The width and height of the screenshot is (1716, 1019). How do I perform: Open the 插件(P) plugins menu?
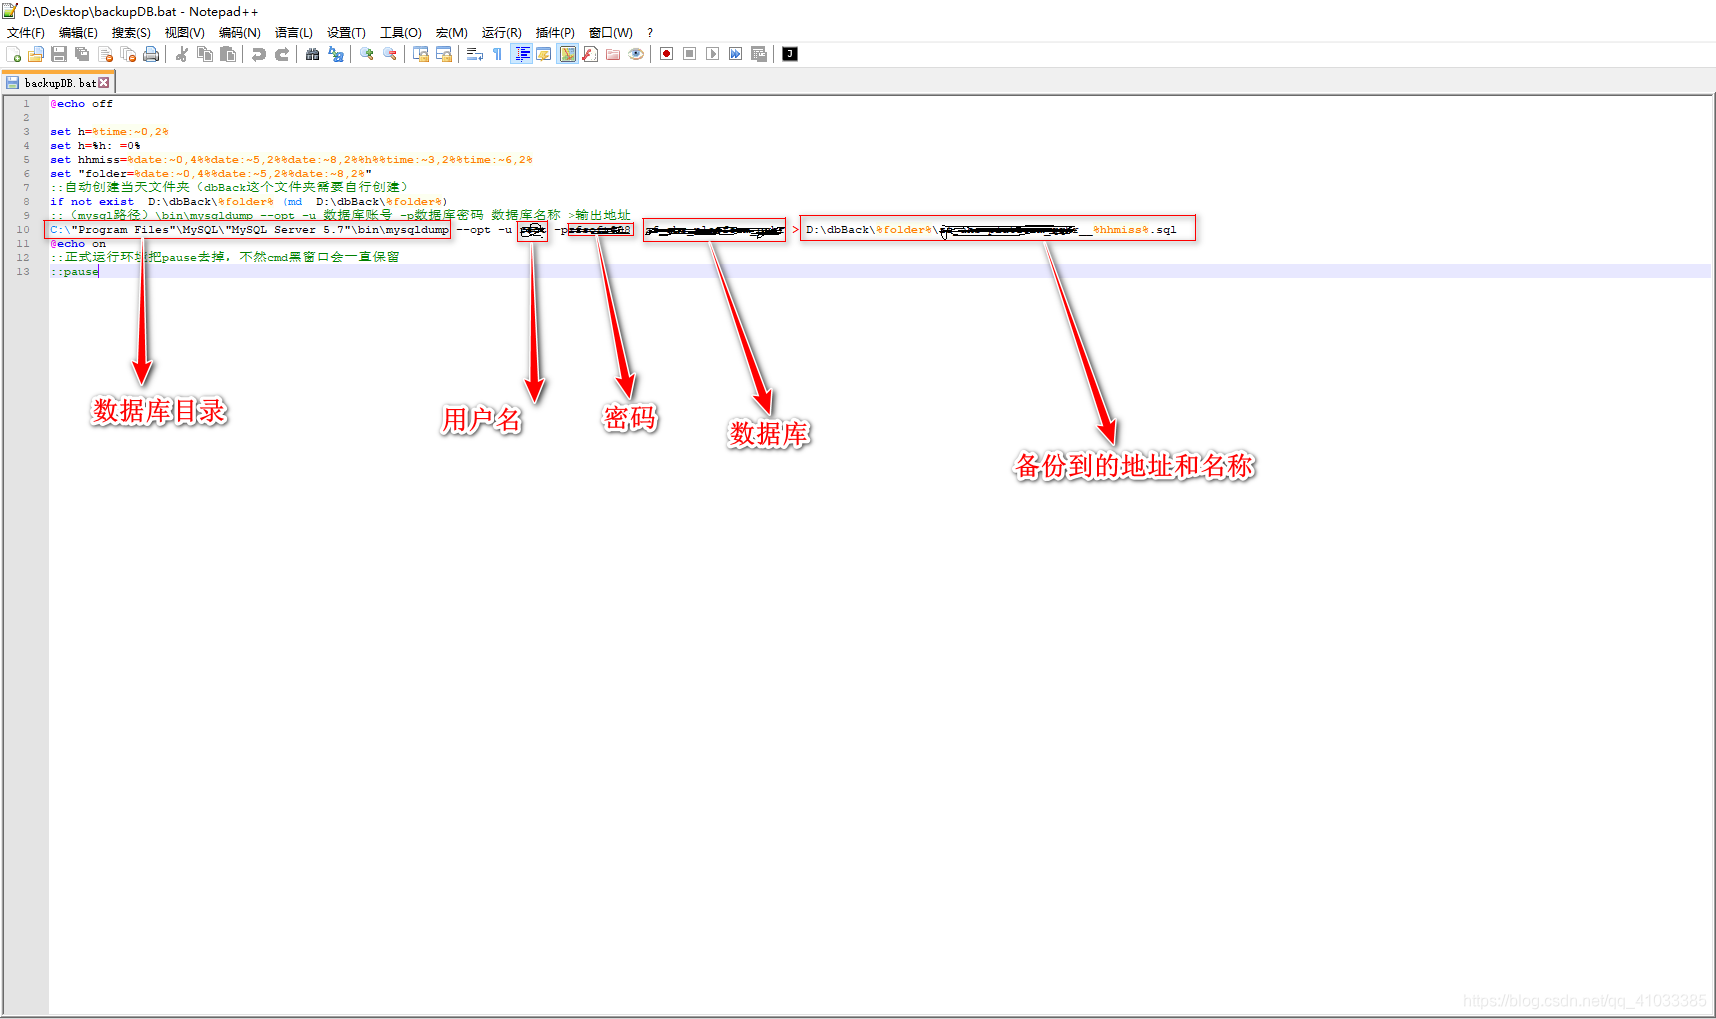(x=554, y=32)
